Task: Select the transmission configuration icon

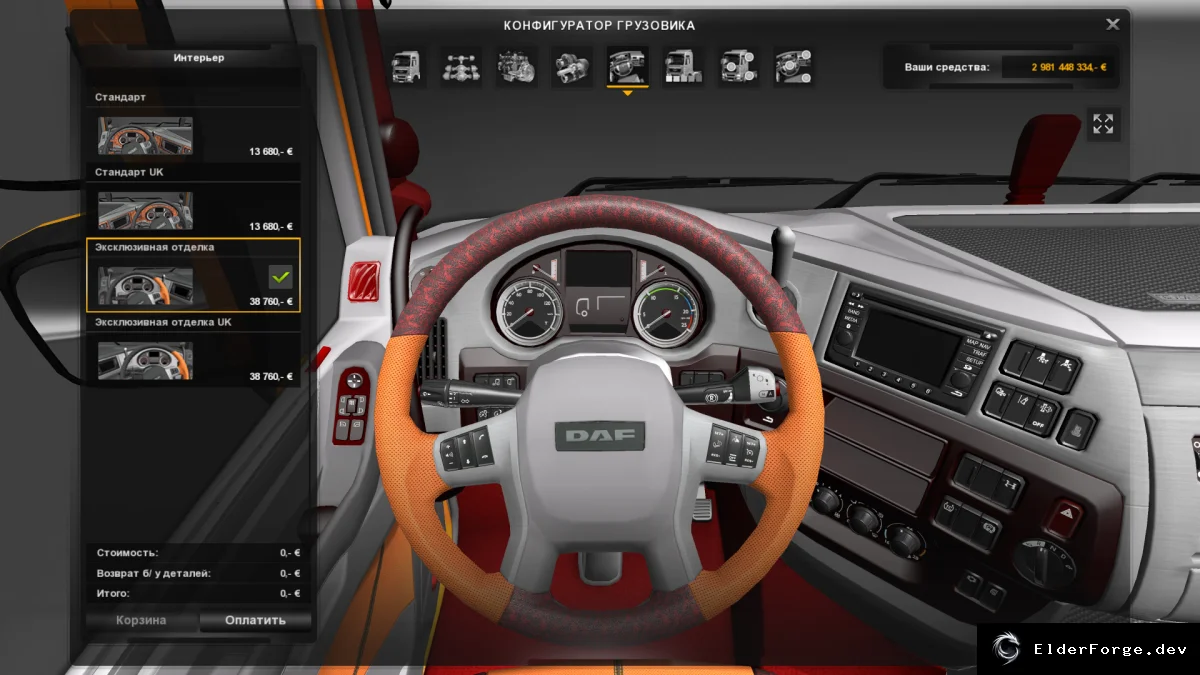Action: (x=572, y=67)
